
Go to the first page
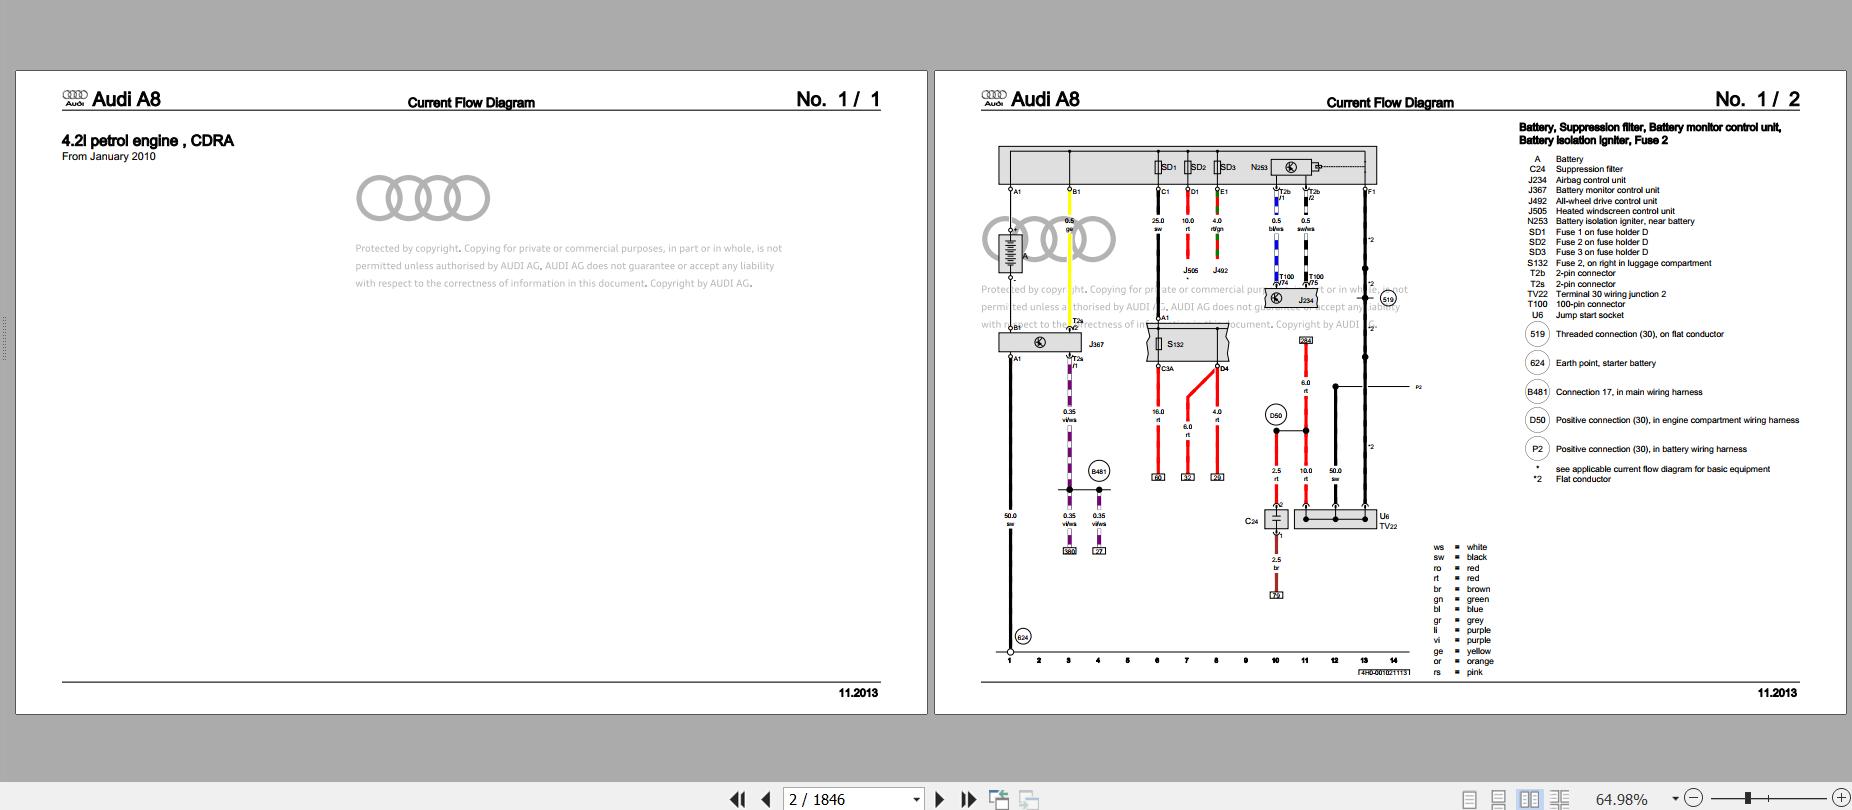pos(738,799)
